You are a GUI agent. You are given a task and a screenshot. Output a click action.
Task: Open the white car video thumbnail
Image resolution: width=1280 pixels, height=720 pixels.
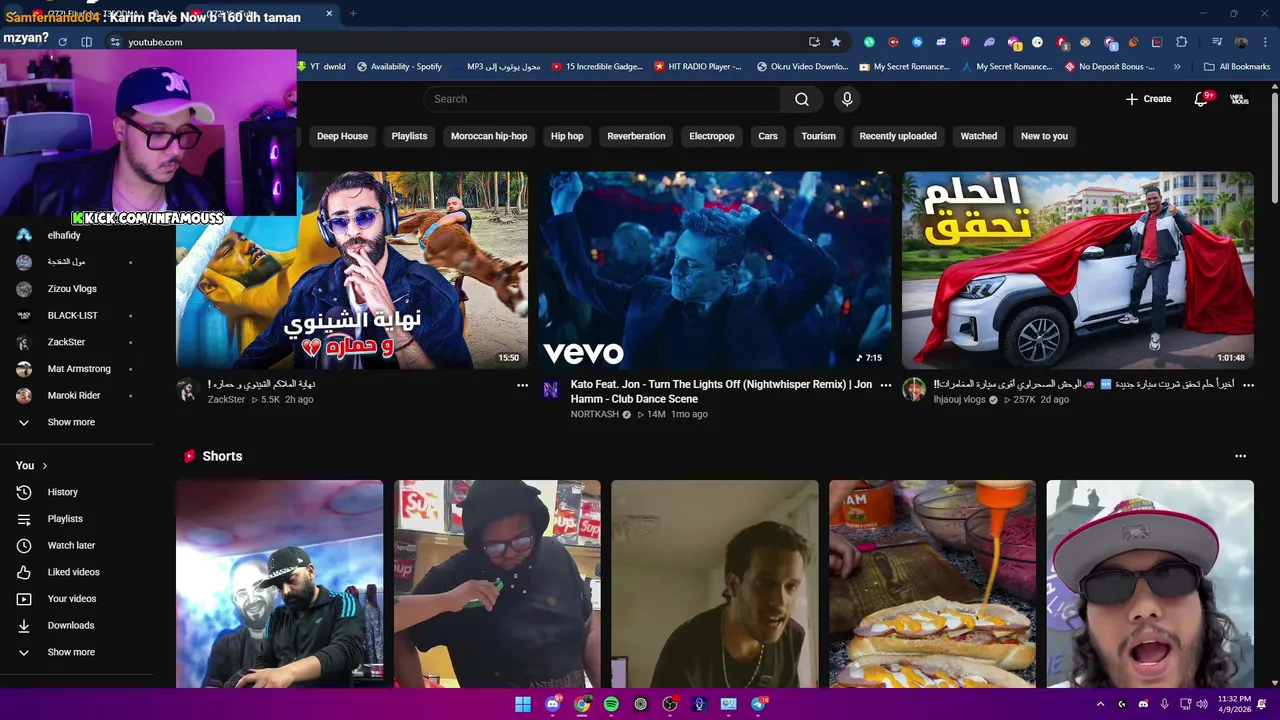(1078, 270)
